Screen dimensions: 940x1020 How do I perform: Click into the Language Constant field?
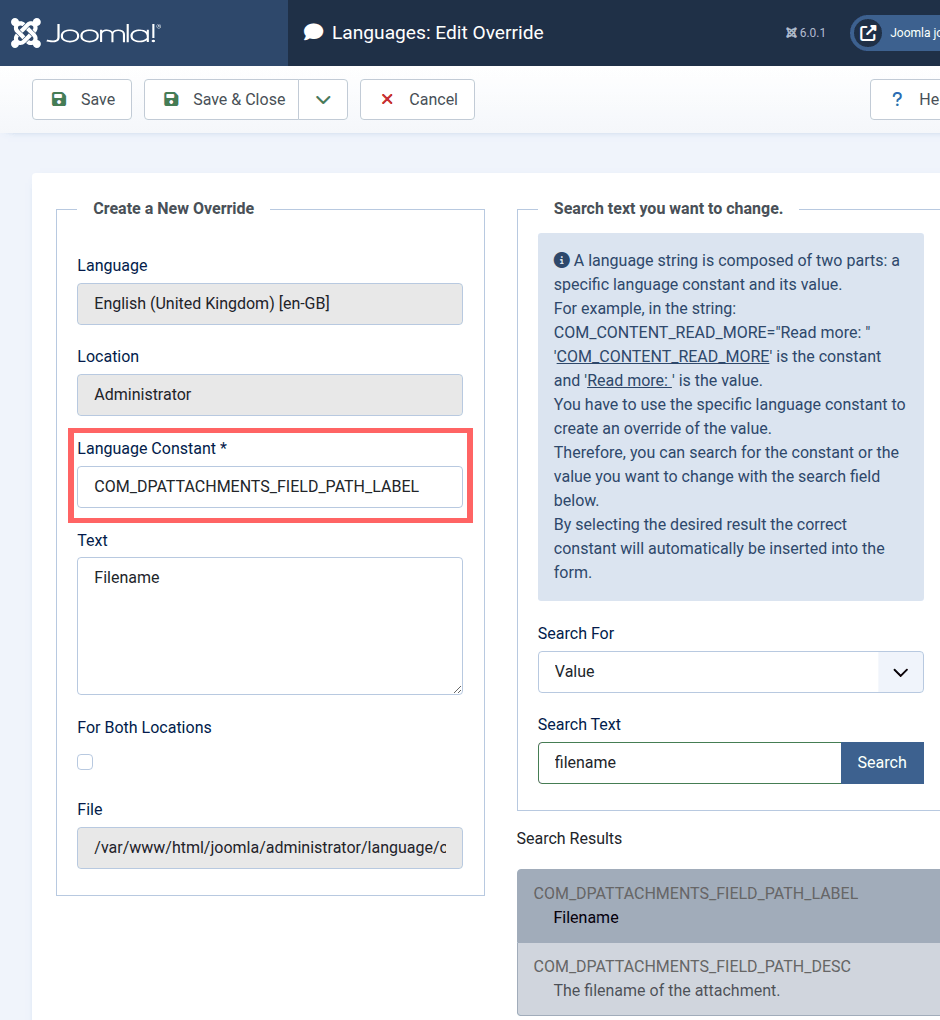(270, 487)
